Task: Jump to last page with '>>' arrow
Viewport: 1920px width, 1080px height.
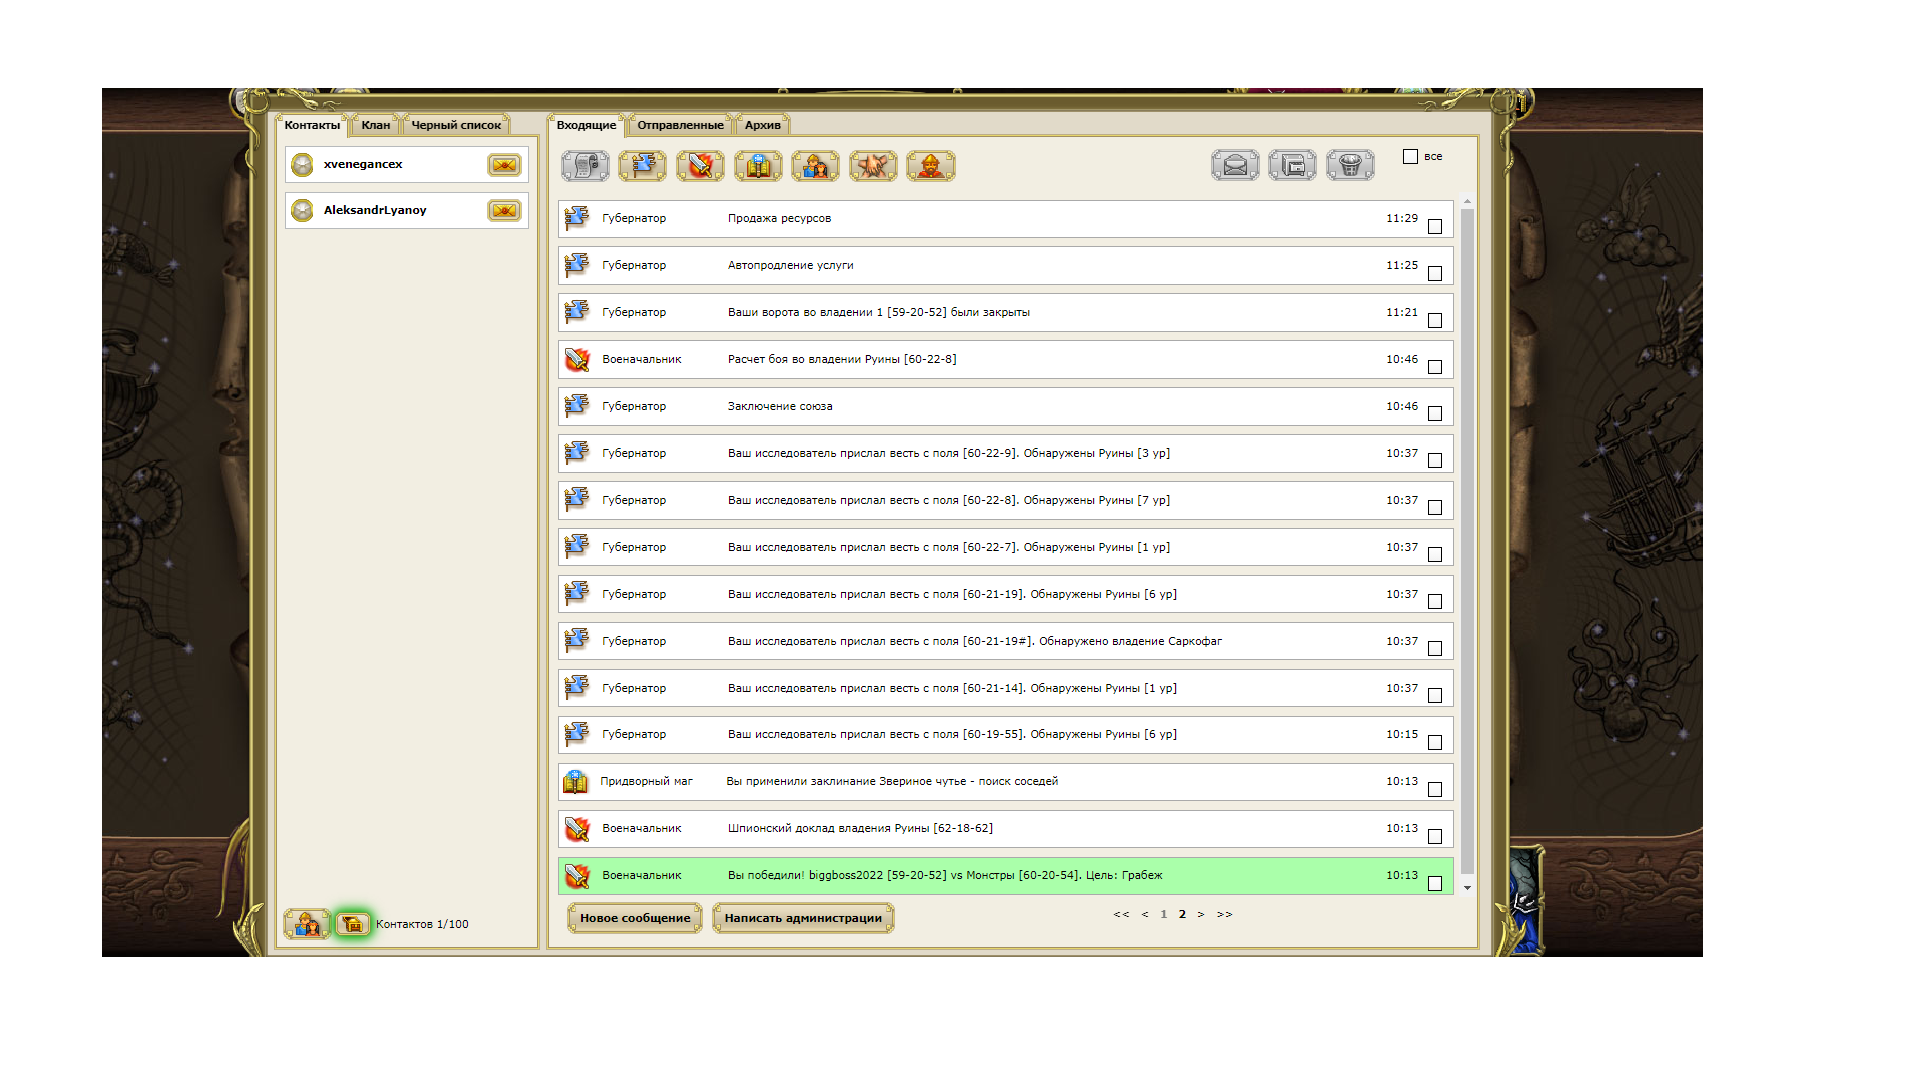Action: pos(1224,915)
